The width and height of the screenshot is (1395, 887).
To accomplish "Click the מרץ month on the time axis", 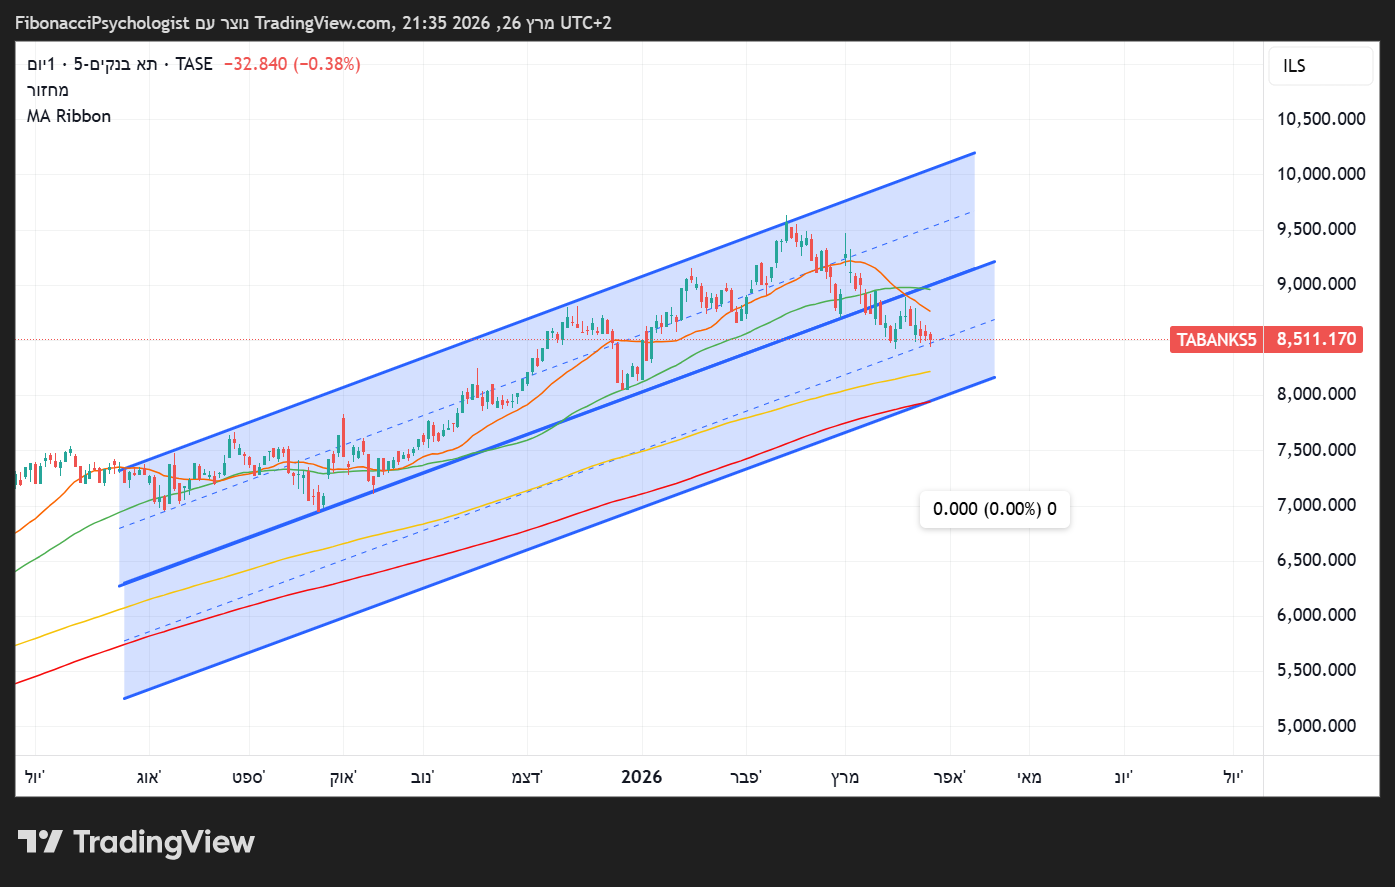I will [x=845, y=777].
